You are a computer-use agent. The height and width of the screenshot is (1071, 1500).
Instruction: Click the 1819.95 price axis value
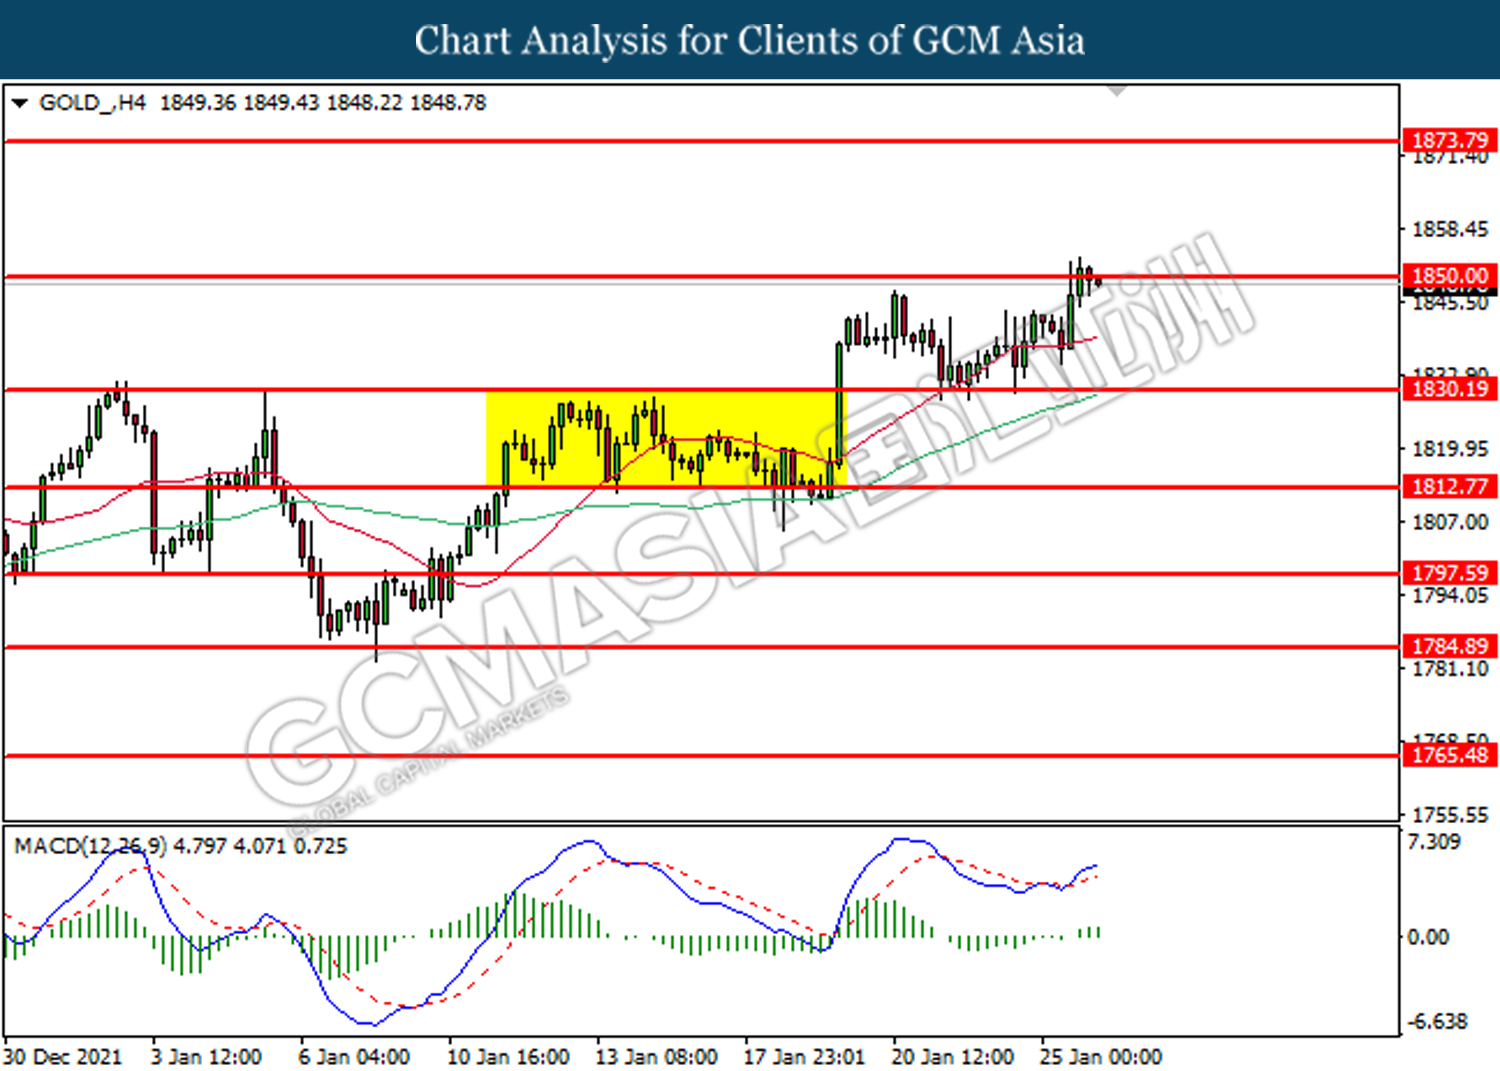coord(1449,449)
